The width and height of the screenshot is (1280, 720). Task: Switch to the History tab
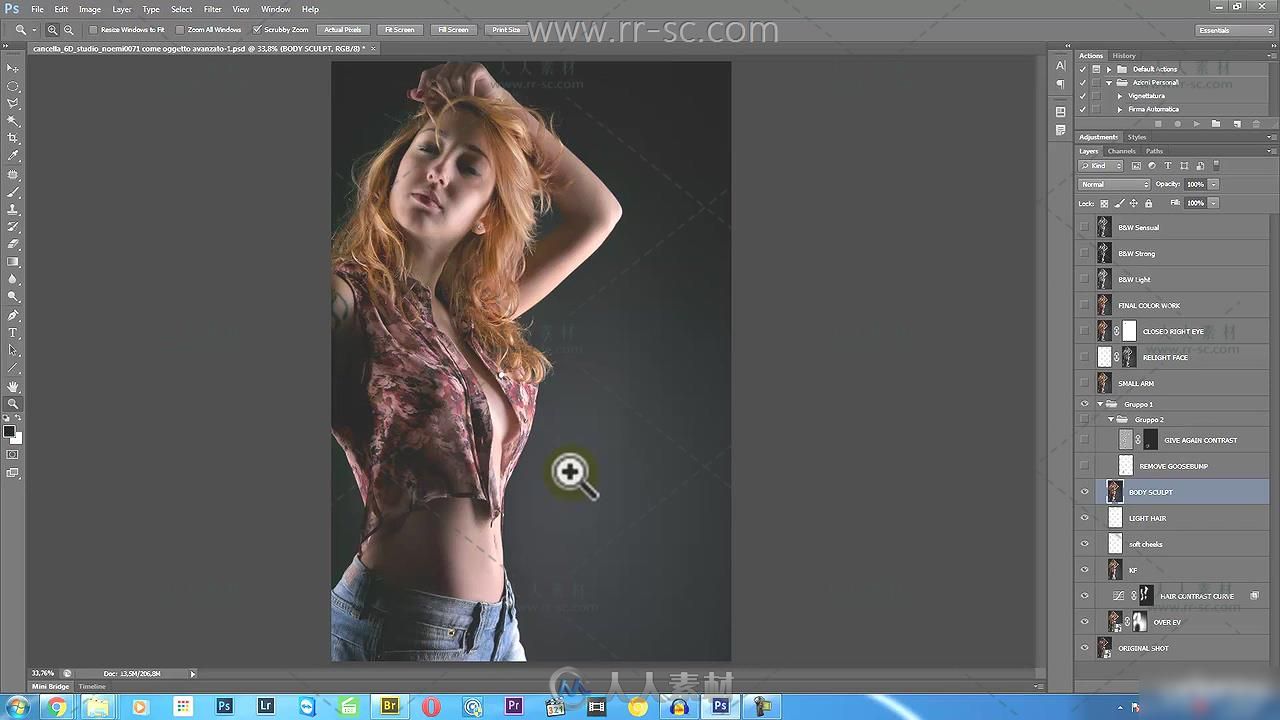click(x=1124, y=56)
